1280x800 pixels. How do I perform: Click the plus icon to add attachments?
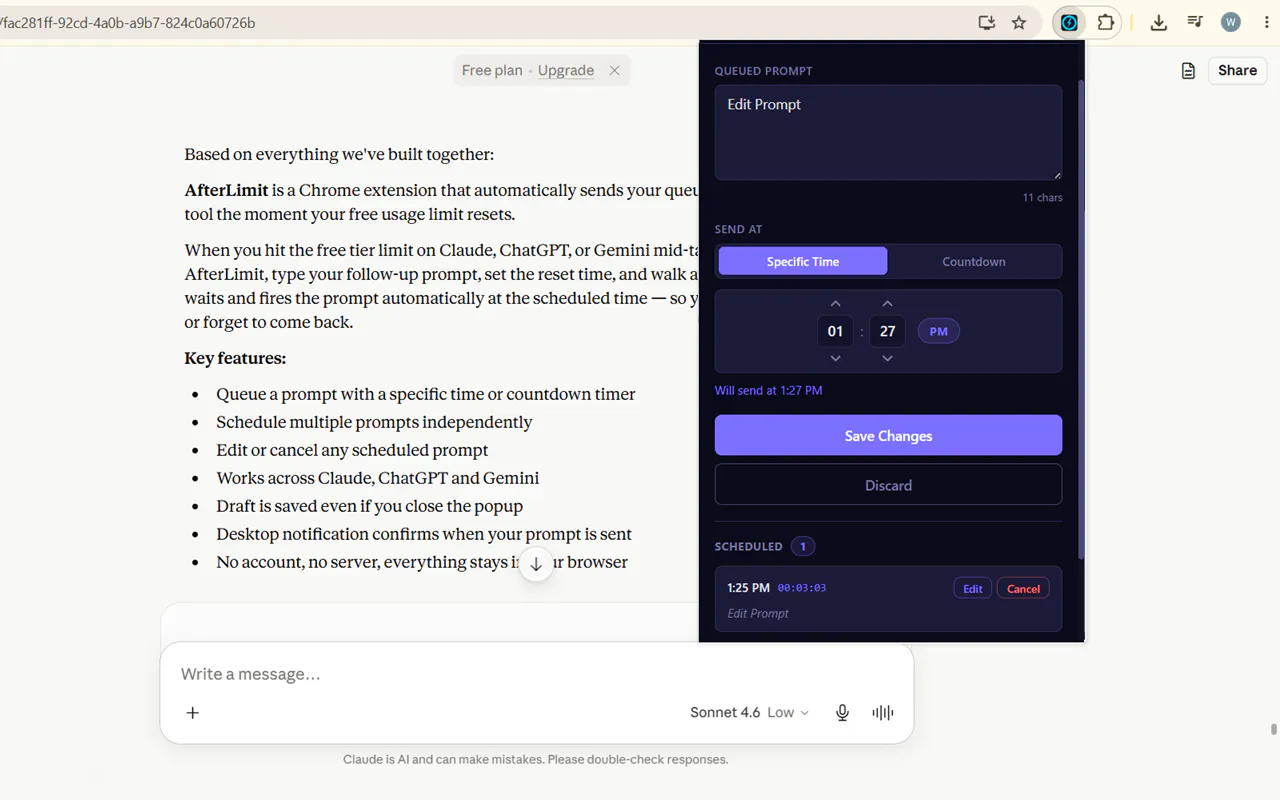pyautogui.click(x=193, y=713)
